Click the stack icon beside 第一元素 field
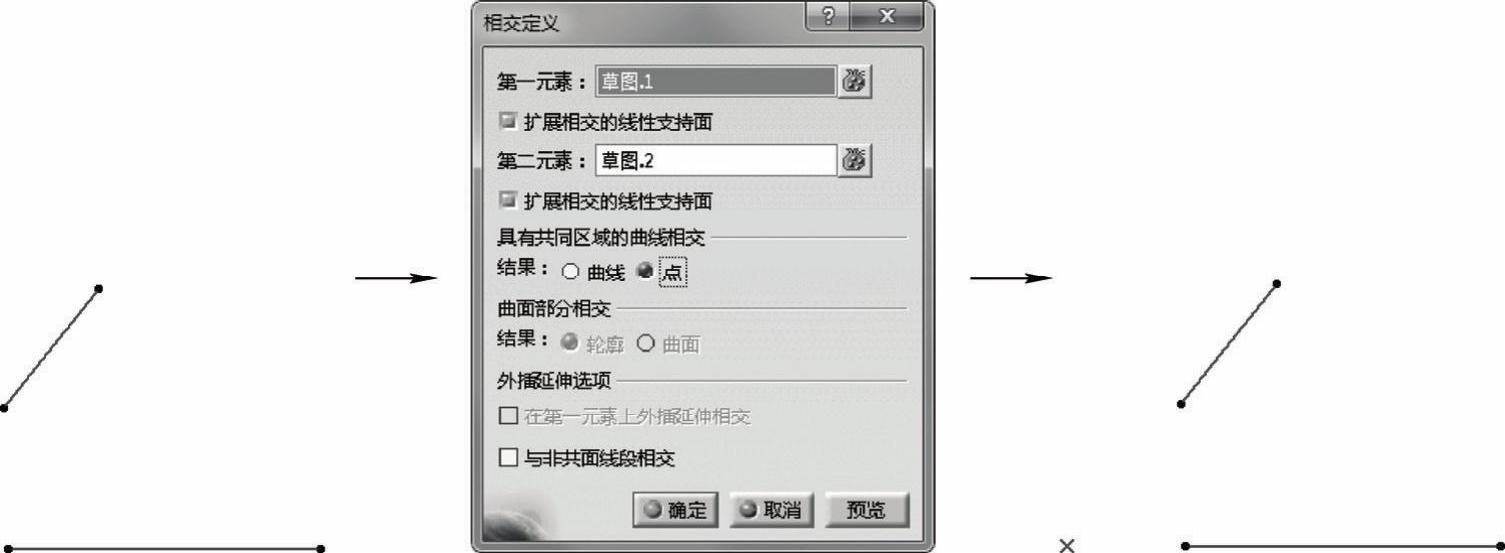Viewport: 1505px width, 553px height. coord(855,82)
